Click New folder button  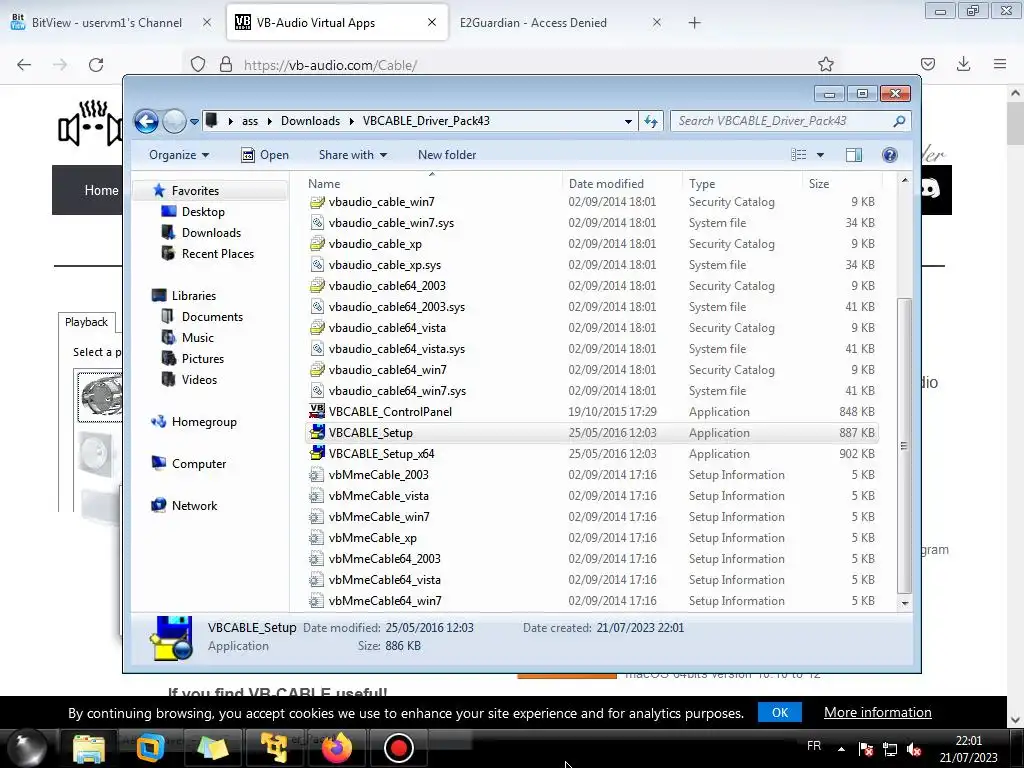pos(447,155)
